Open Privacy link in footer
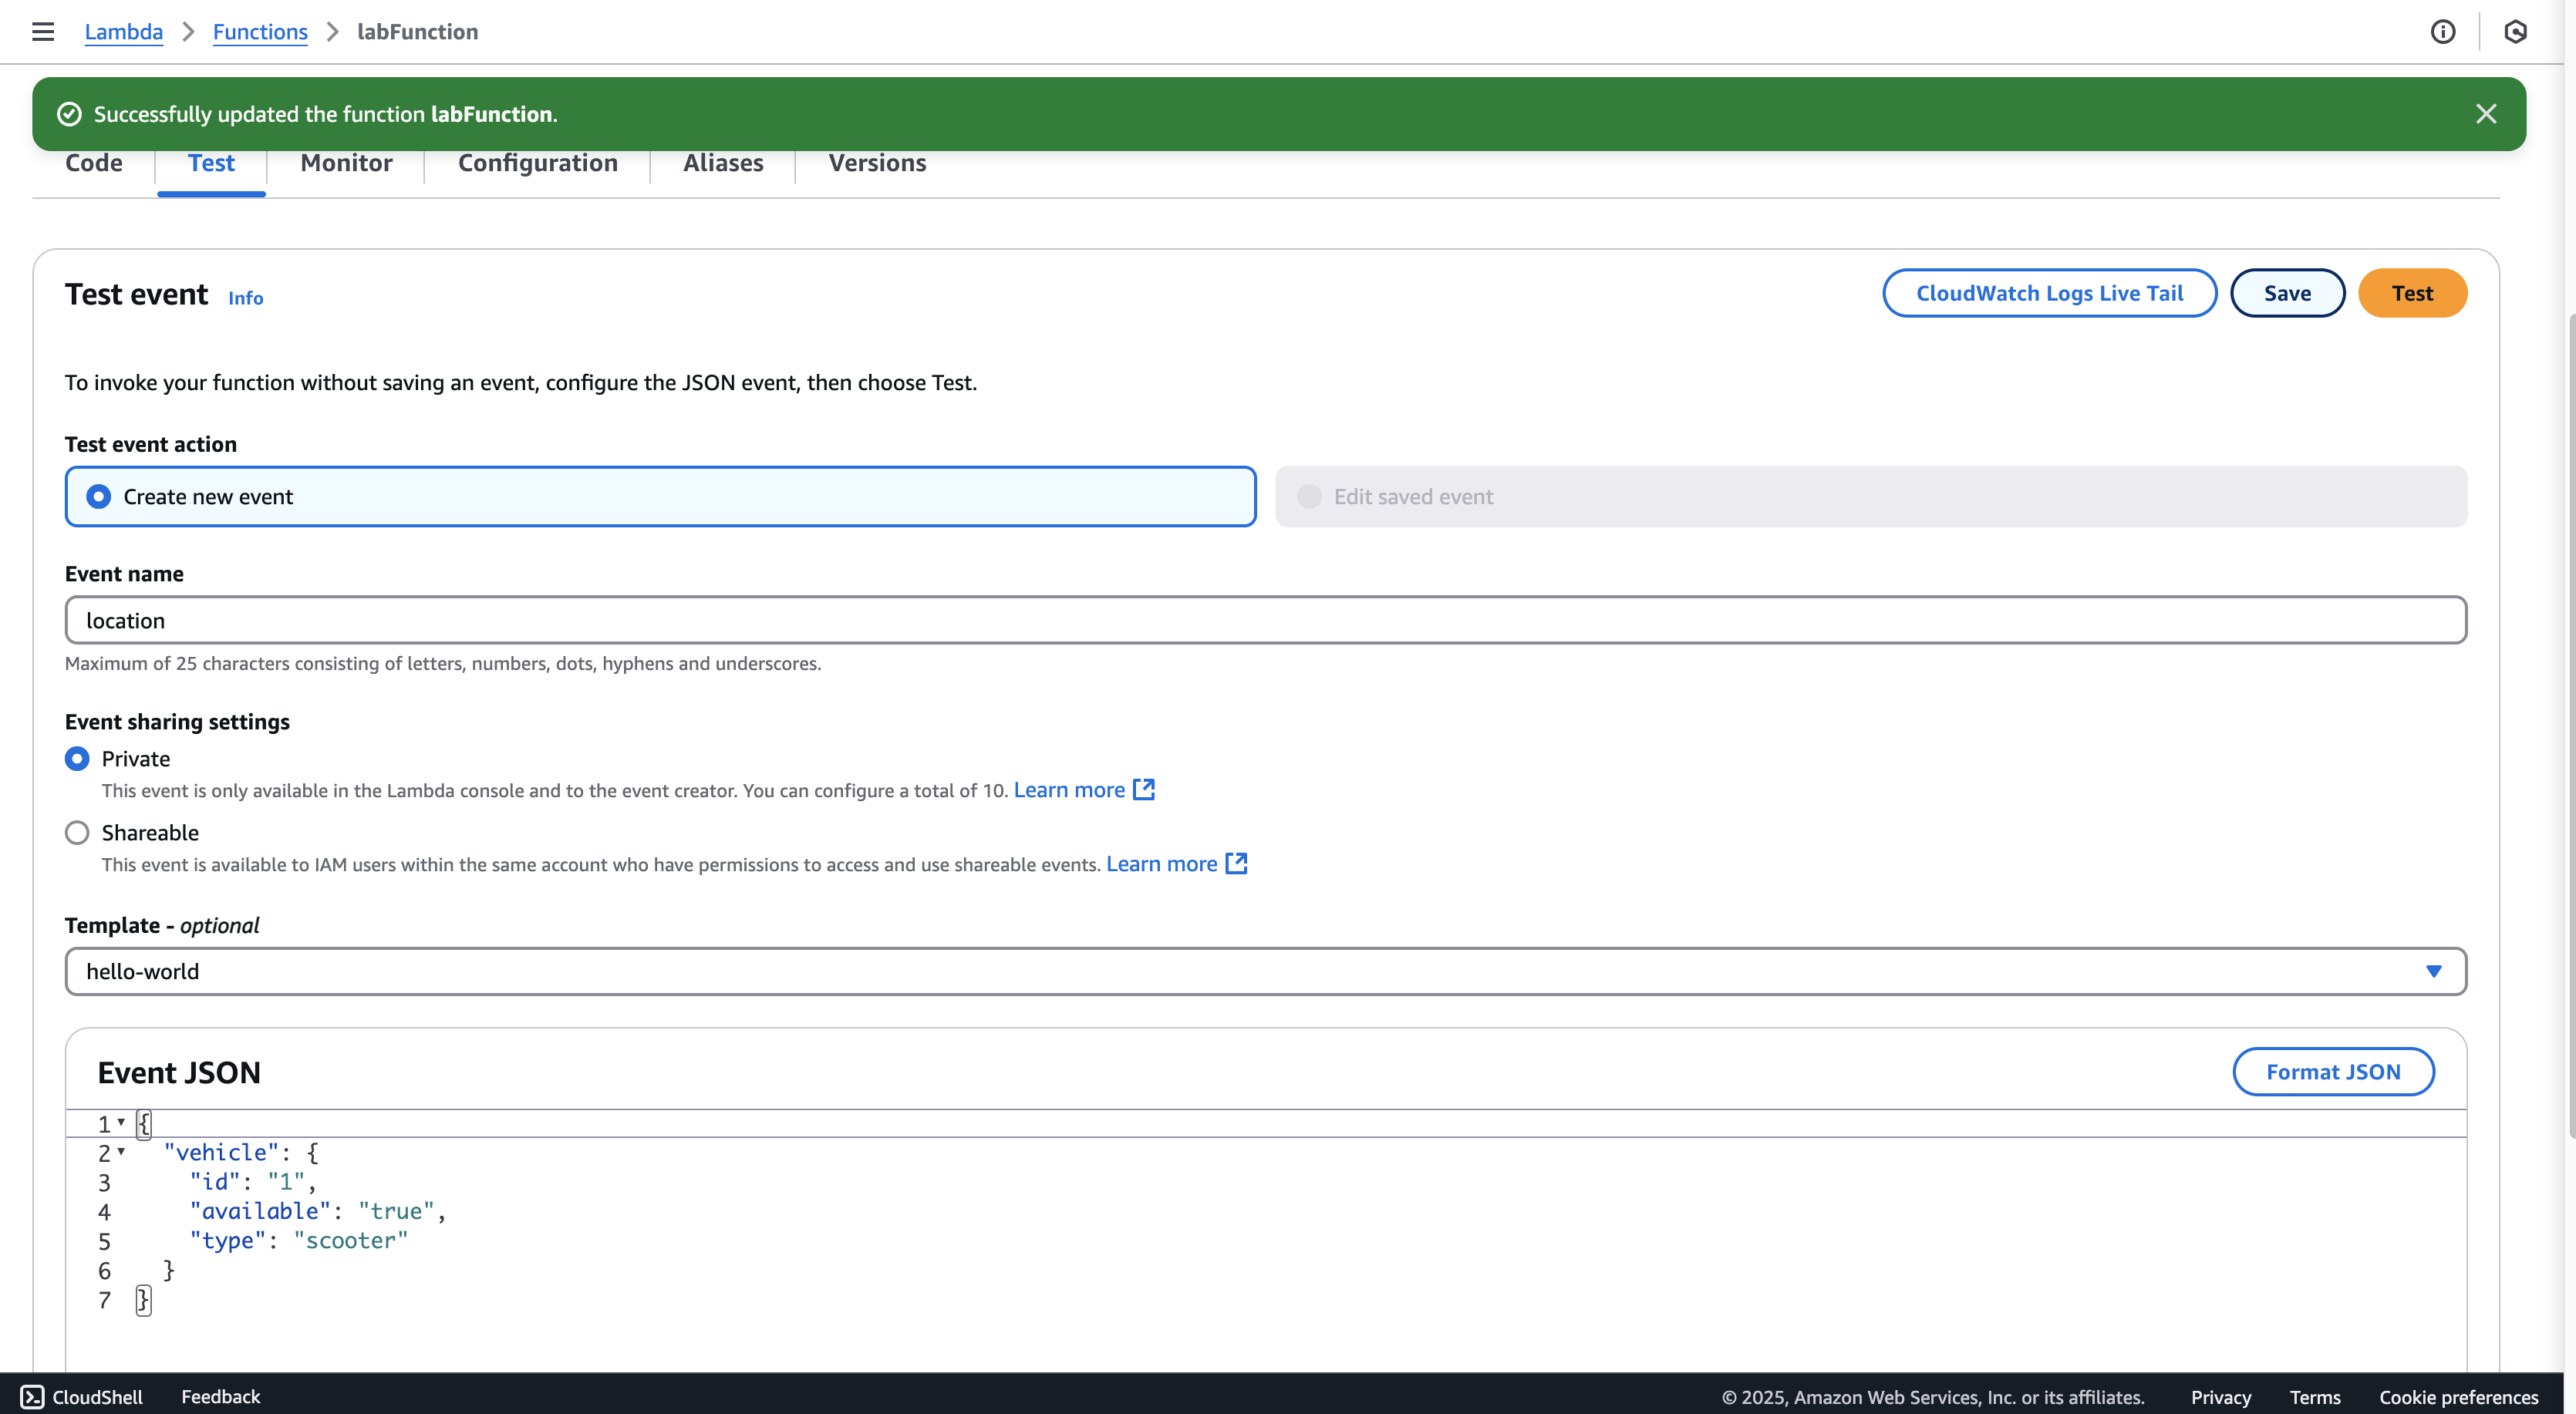 click(2221, 1397)
